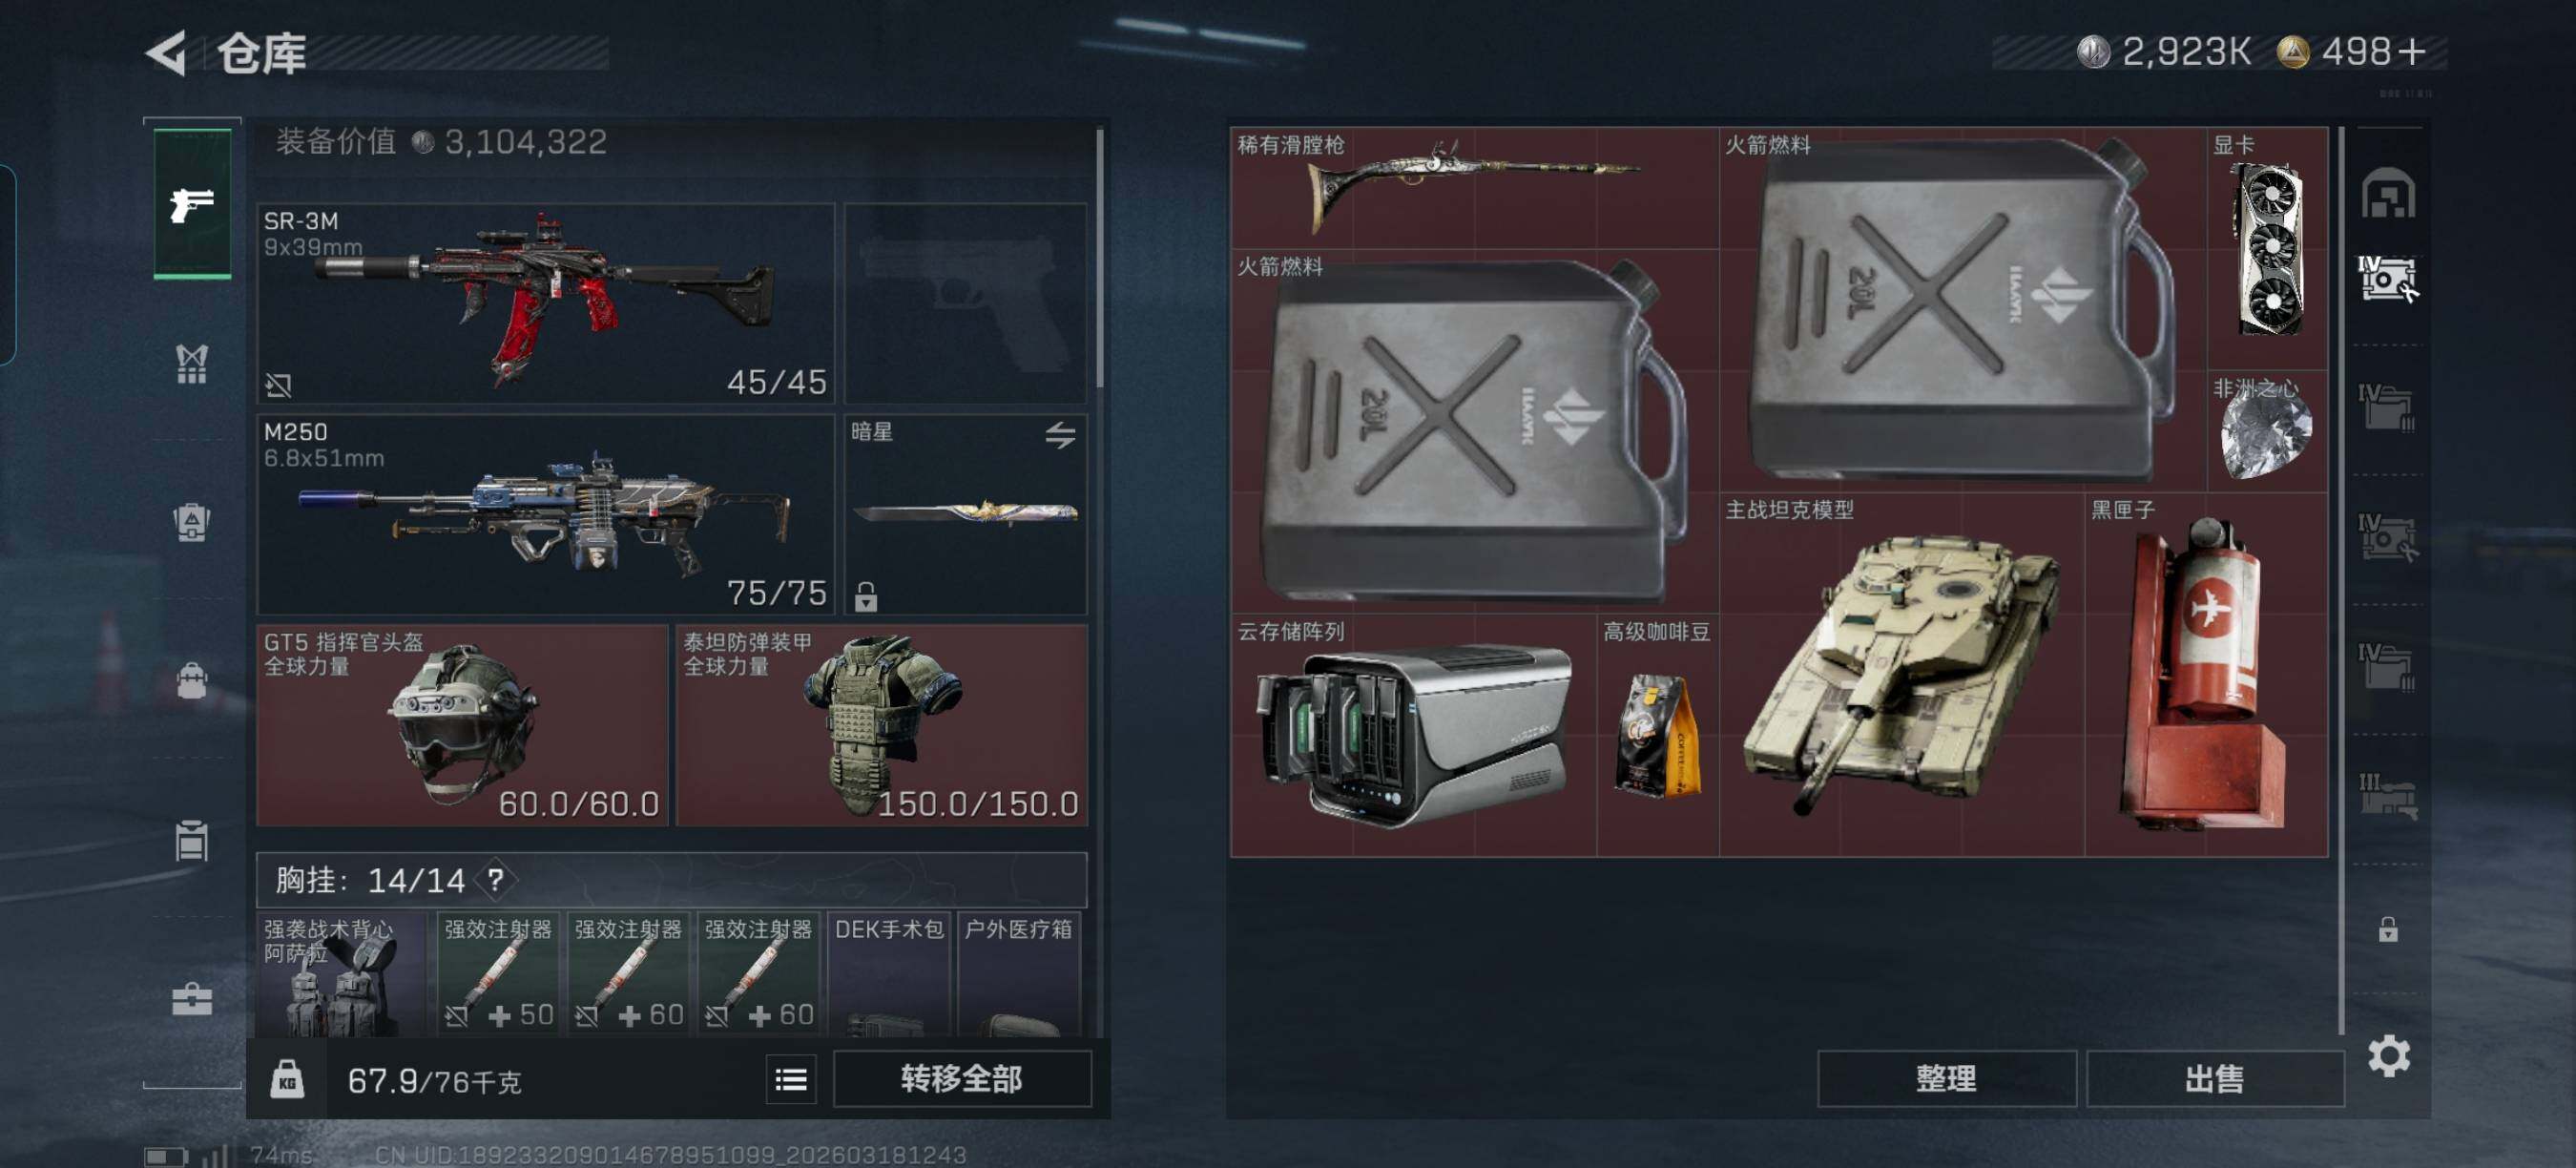Select the briefcase category in sidebar

[x=192, y=999]
